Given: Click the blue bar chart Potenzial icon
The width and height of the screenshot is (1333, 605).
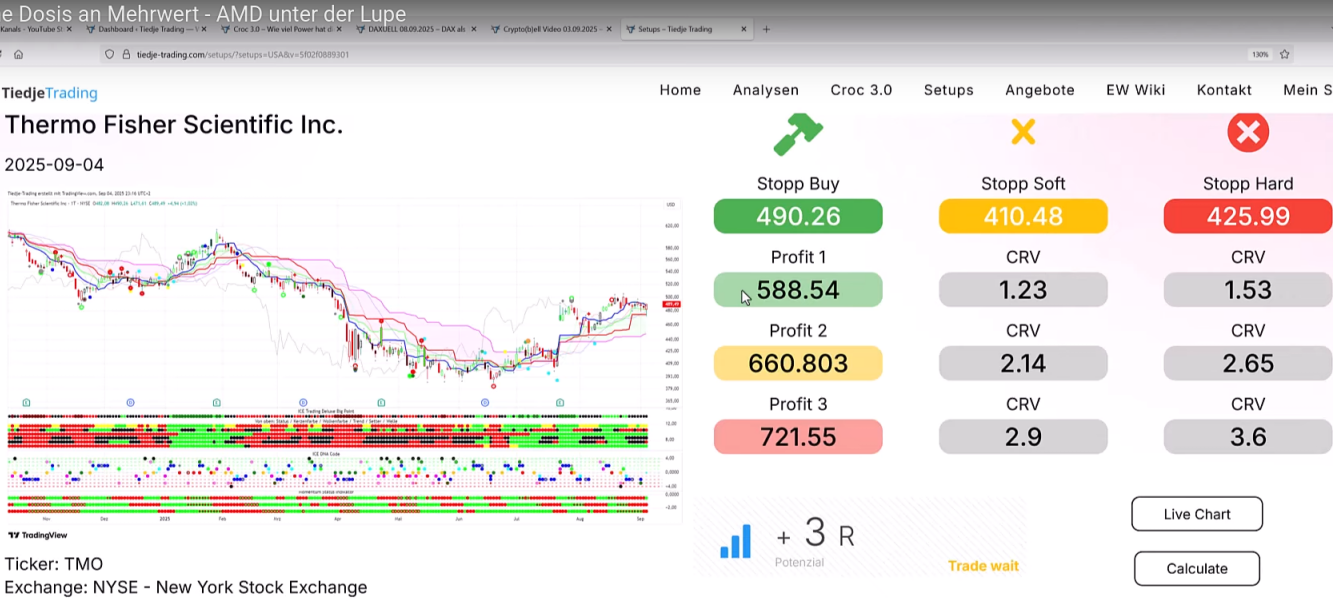Looking at the screenshot, I should coord(735,541).
